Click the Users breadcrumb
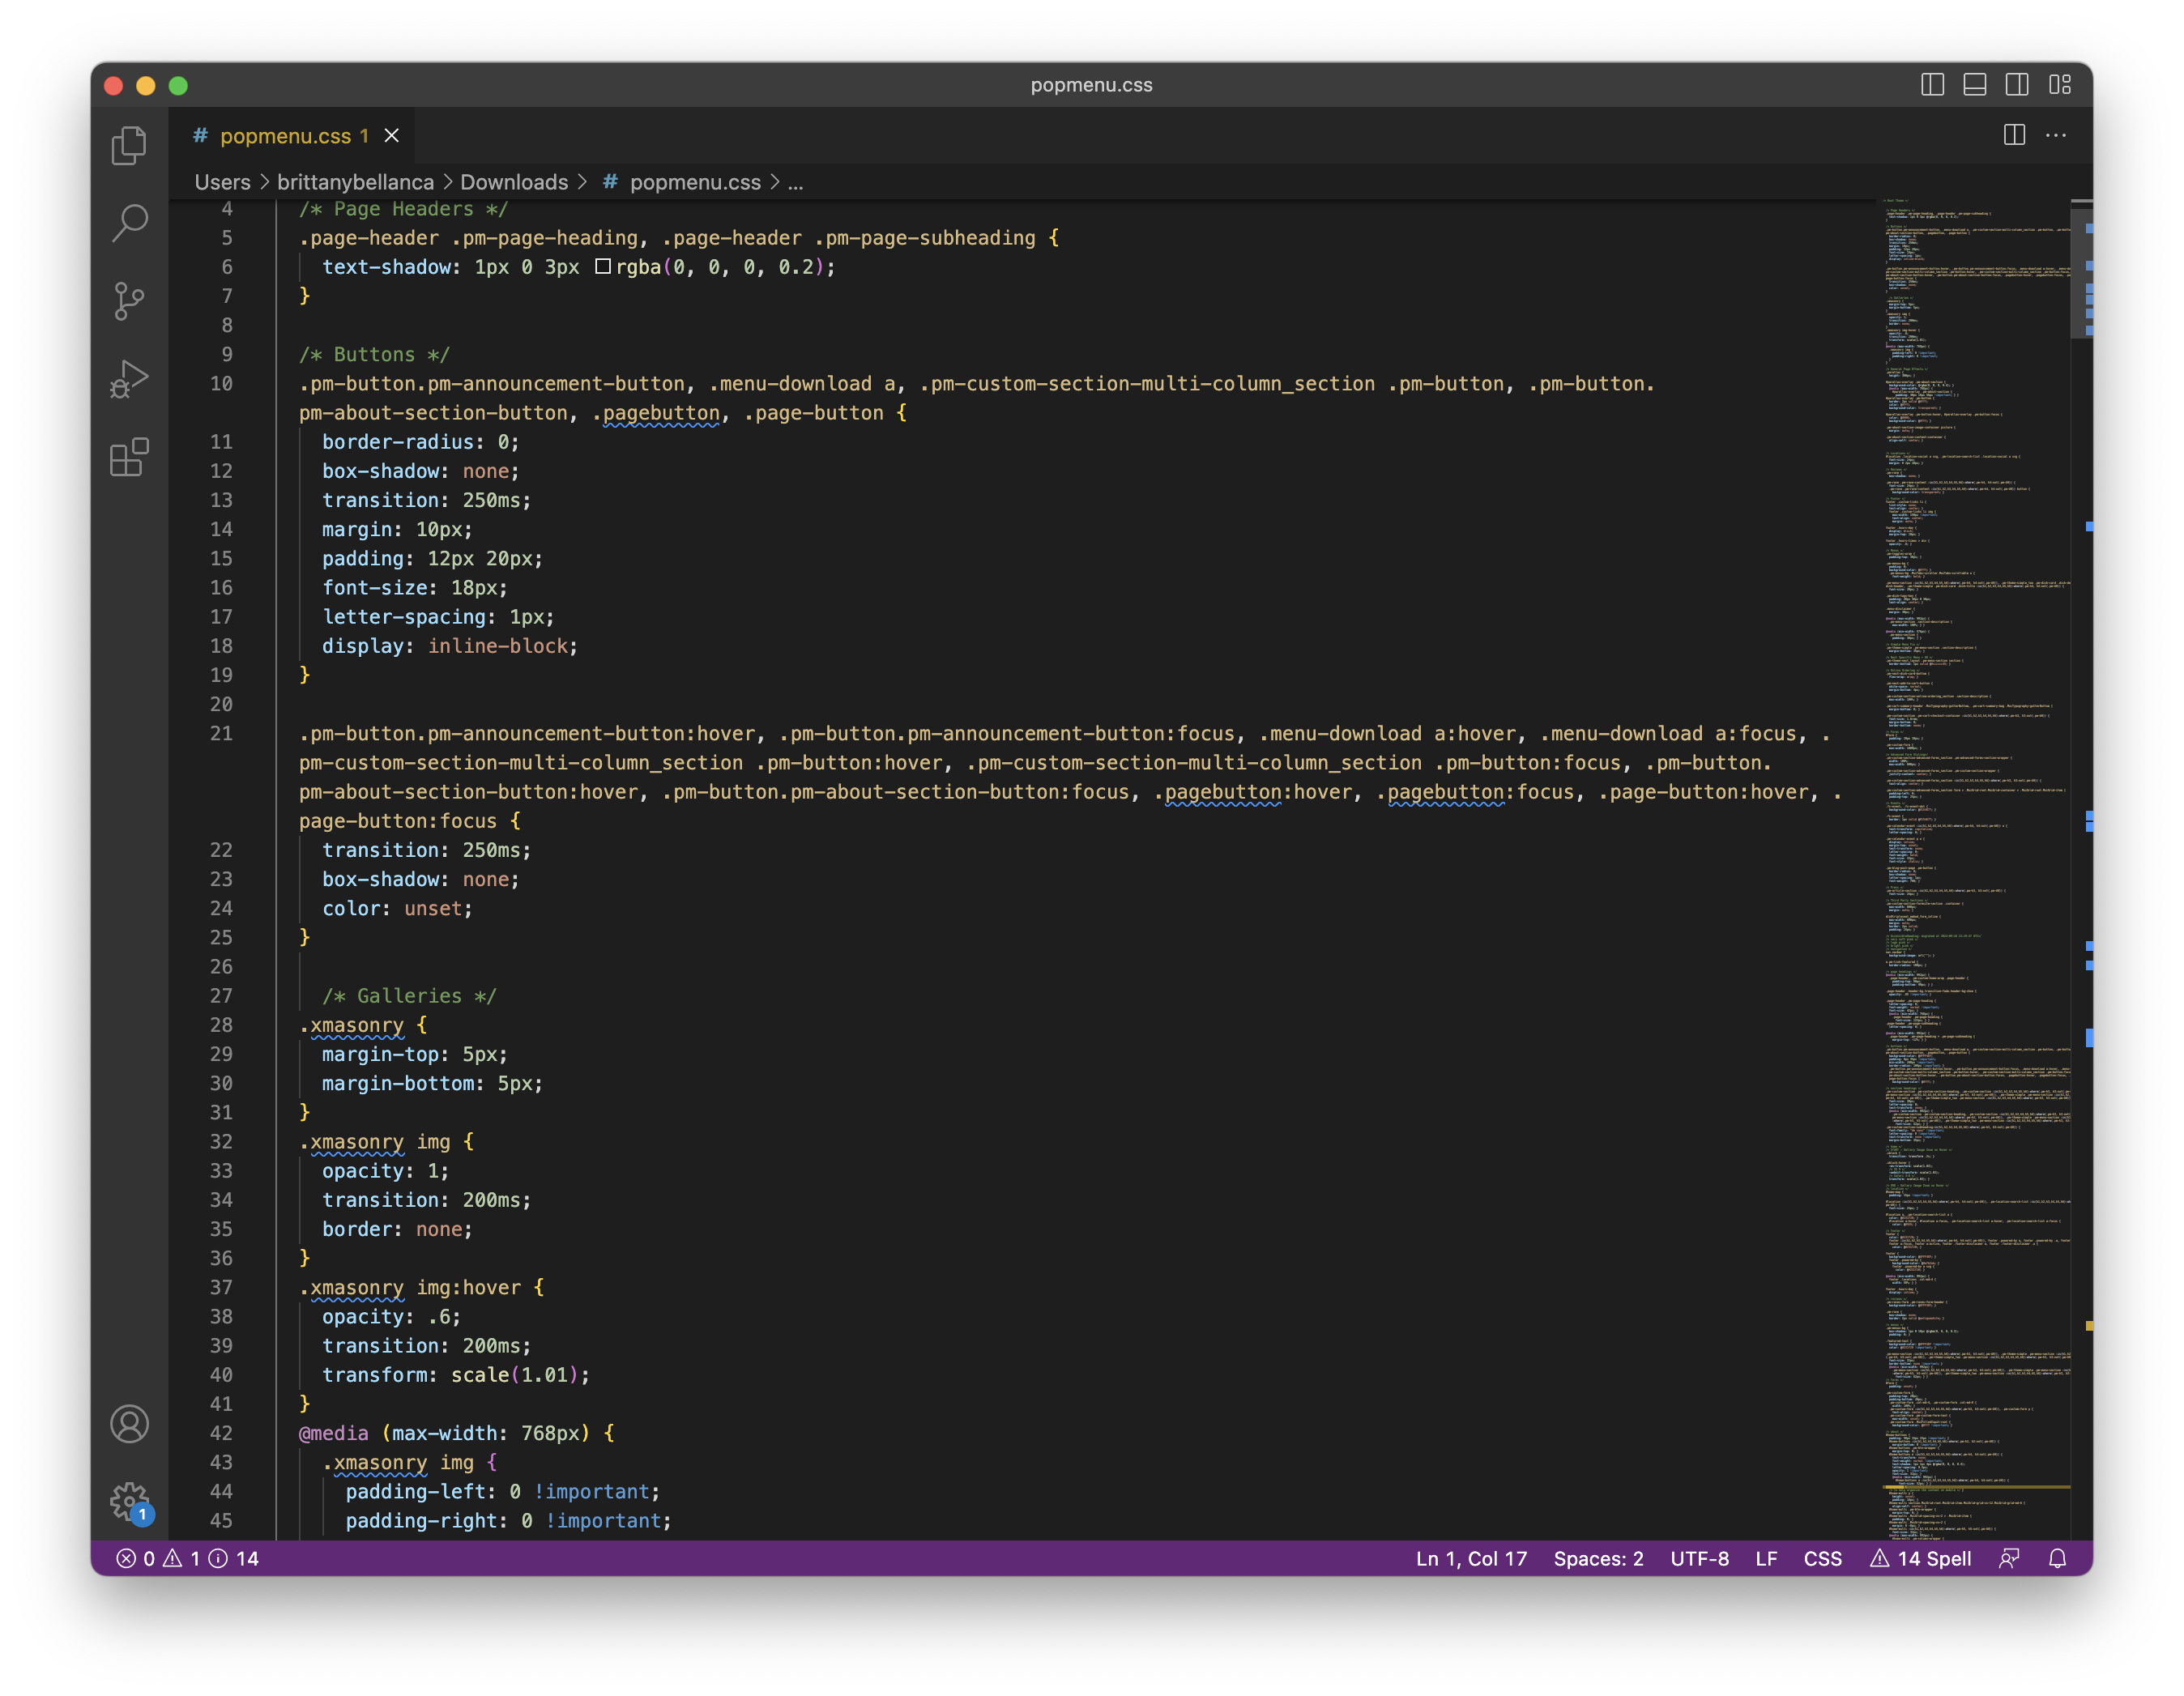Image resolution: width=2184 pixels, height=1696 pixels. [222, 182]
